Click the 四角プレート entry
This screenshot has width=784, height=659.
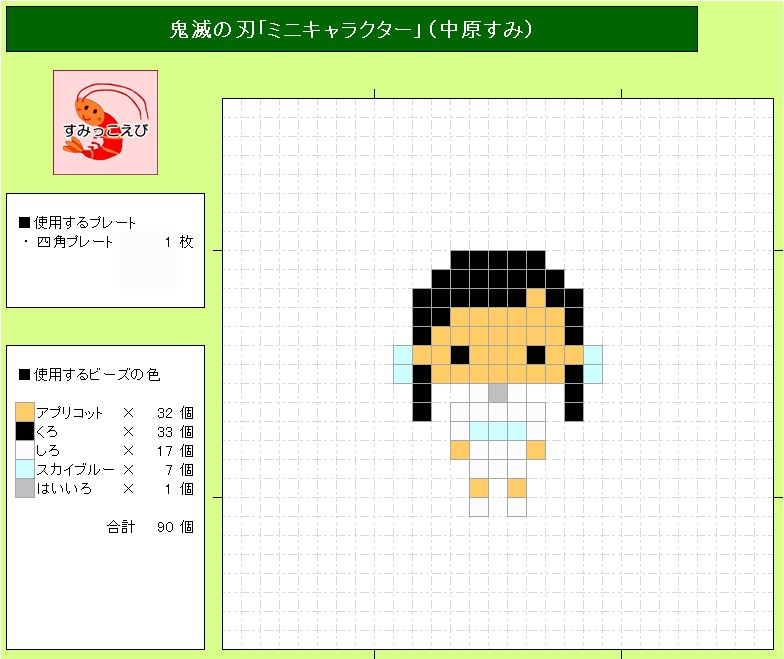(x=75, y=242)
